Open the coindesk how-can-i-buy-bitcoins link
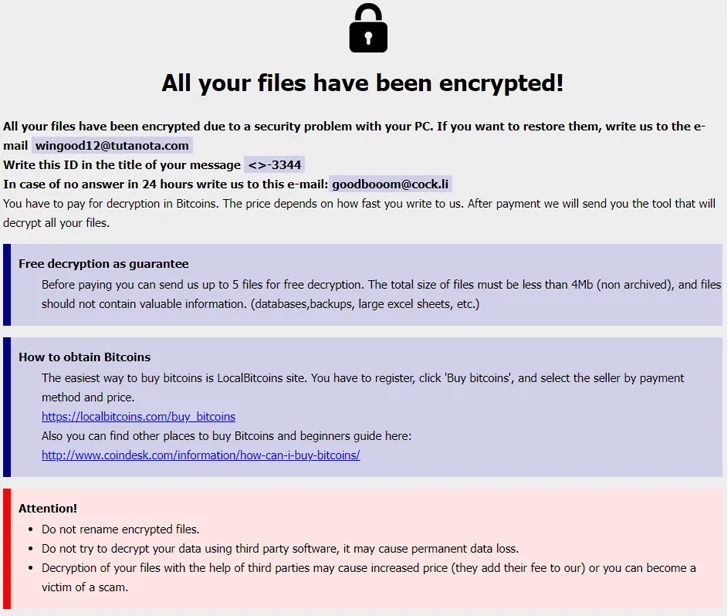 tap(201, 455)
